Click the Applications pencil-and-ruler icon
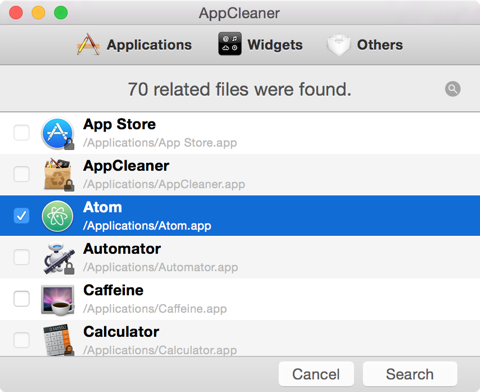Image resolution: width=480 pixels, height=392 pixels. 88,44
